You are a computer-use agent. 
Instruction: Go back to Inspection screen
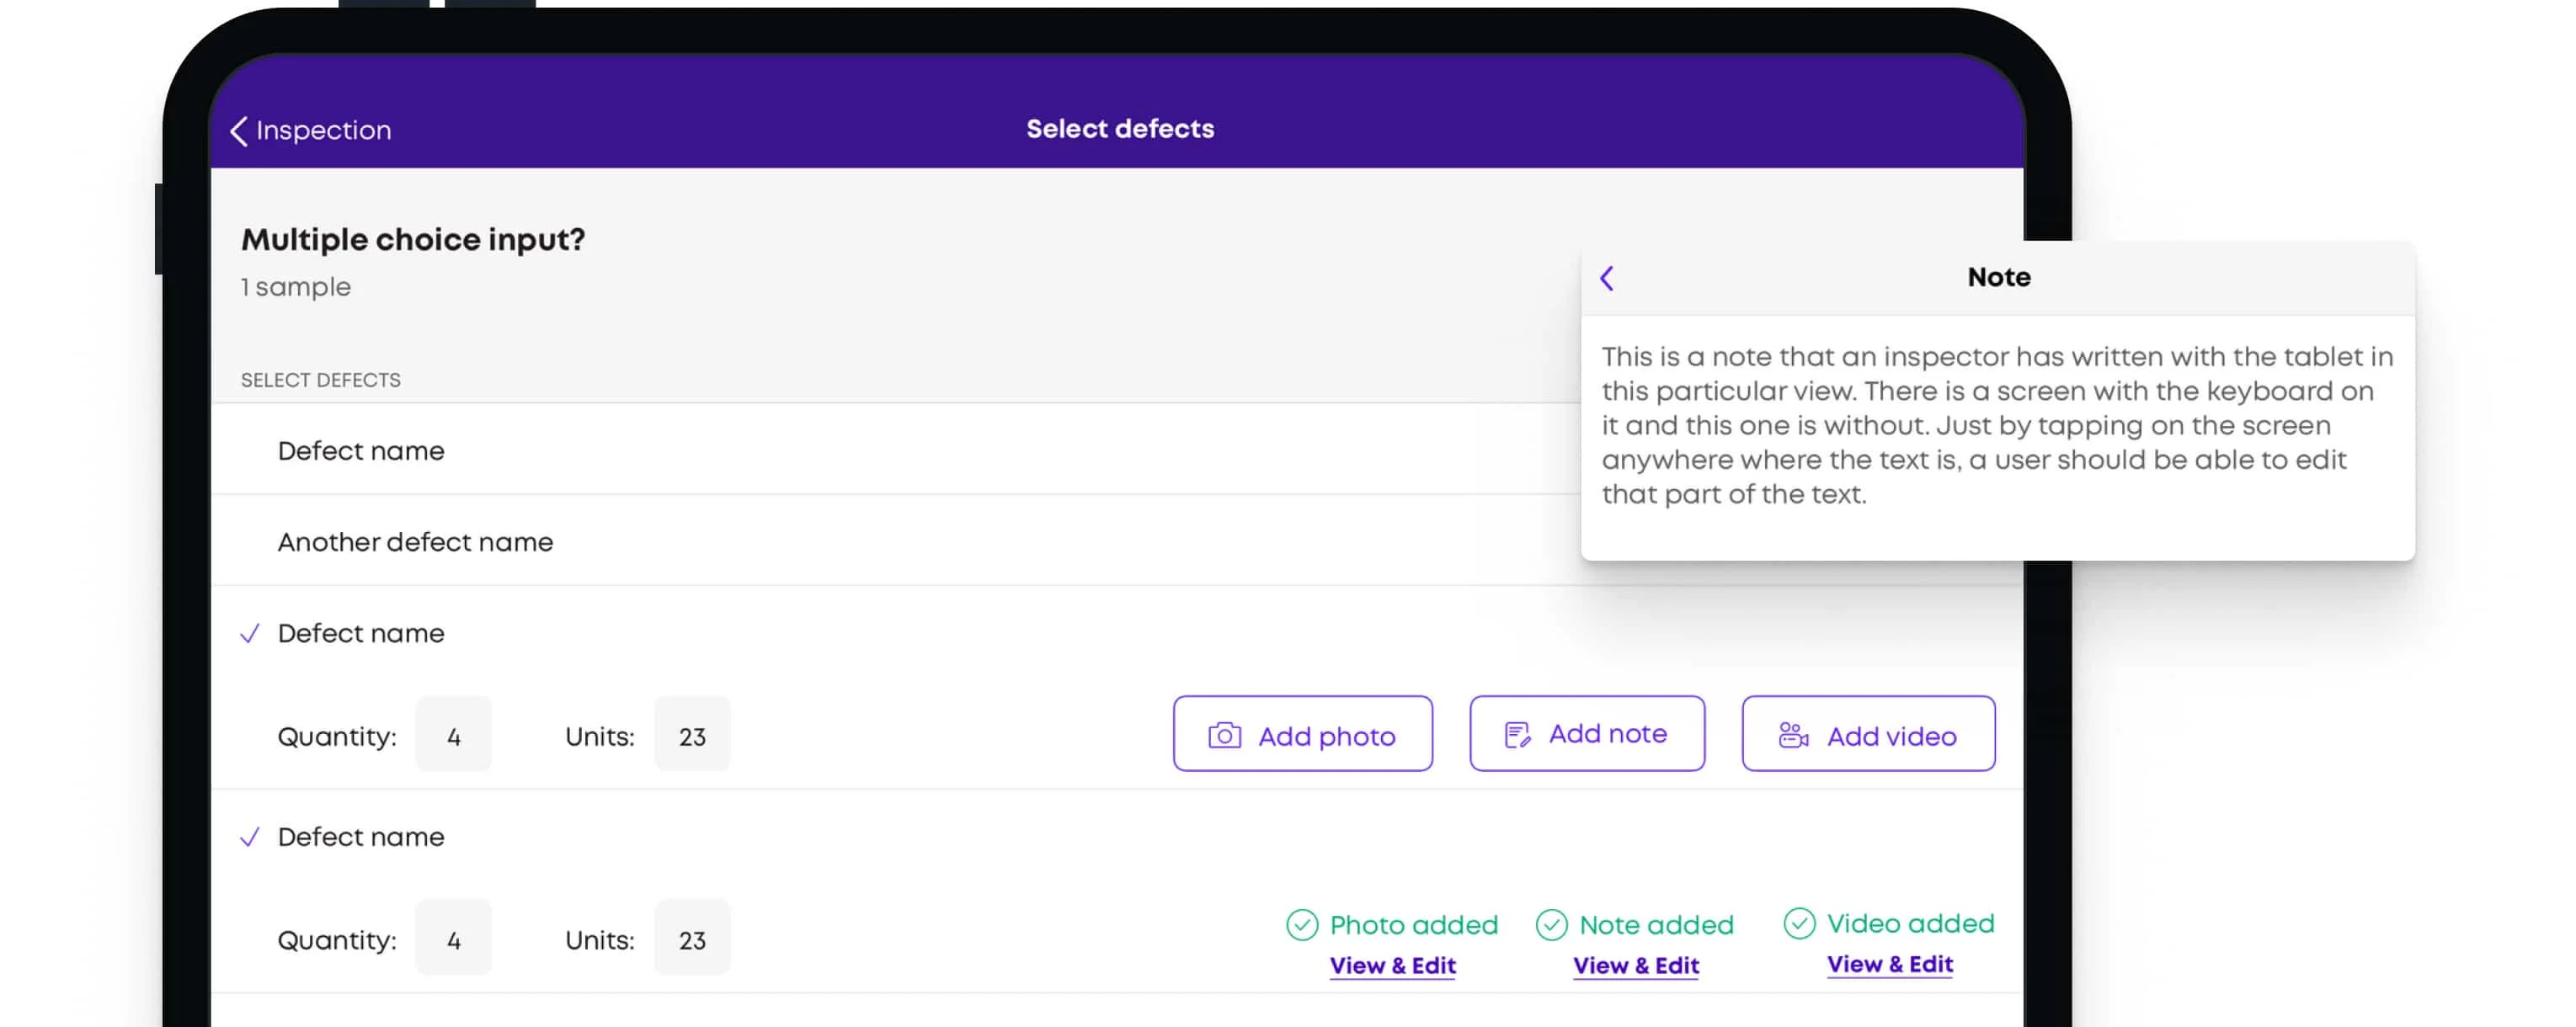tap(310, 130)
